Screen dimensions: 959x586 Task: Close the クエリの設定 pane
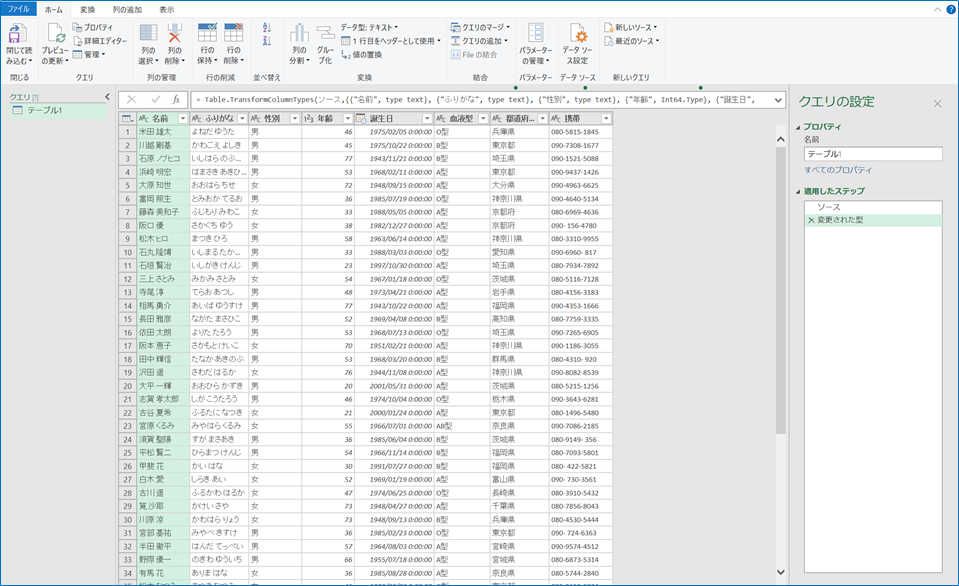tap(938, 104)
